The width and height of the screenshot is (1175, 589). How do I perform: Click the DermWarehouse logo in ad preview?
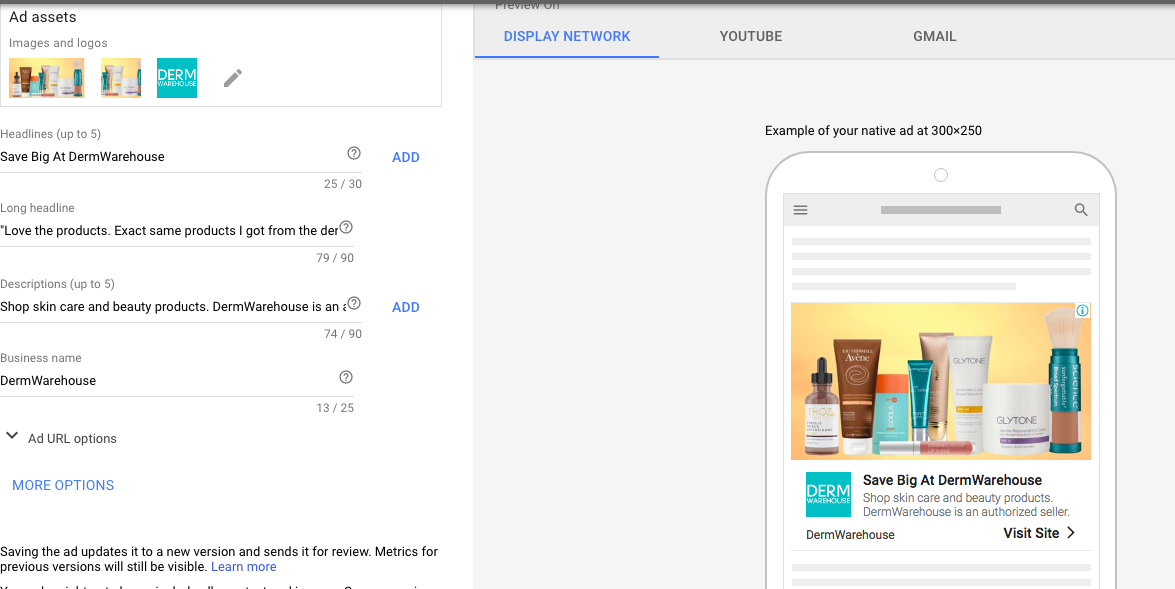(x=828, y=495)
